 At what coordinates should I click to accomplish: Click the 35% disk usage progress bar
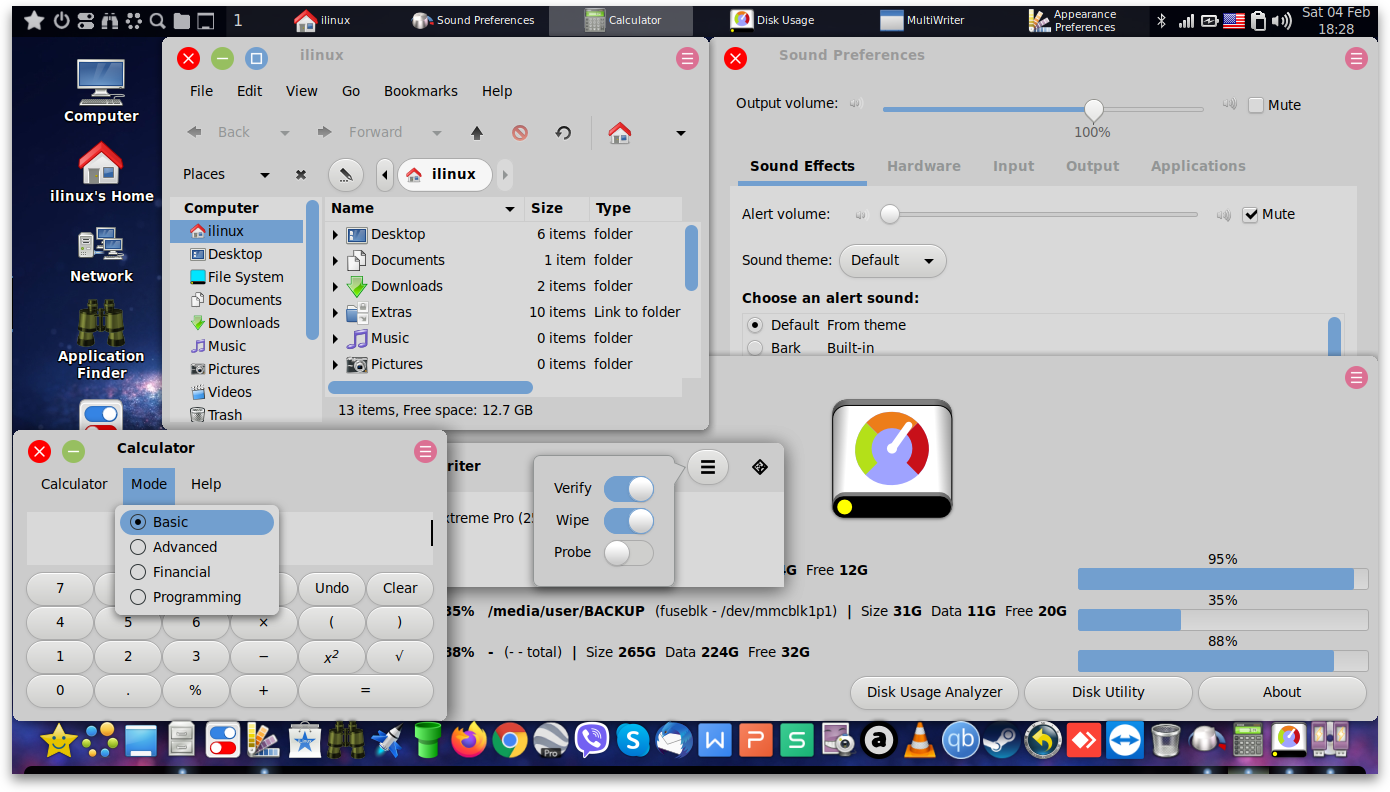click(1223, 620)
